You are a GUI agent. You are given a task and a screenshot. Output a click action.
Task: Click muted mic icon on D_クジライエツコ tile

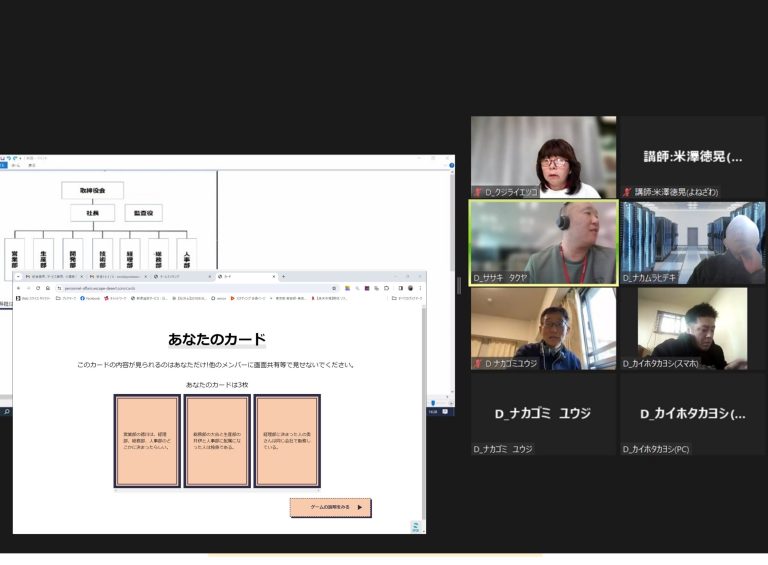[x=478, y=192]
